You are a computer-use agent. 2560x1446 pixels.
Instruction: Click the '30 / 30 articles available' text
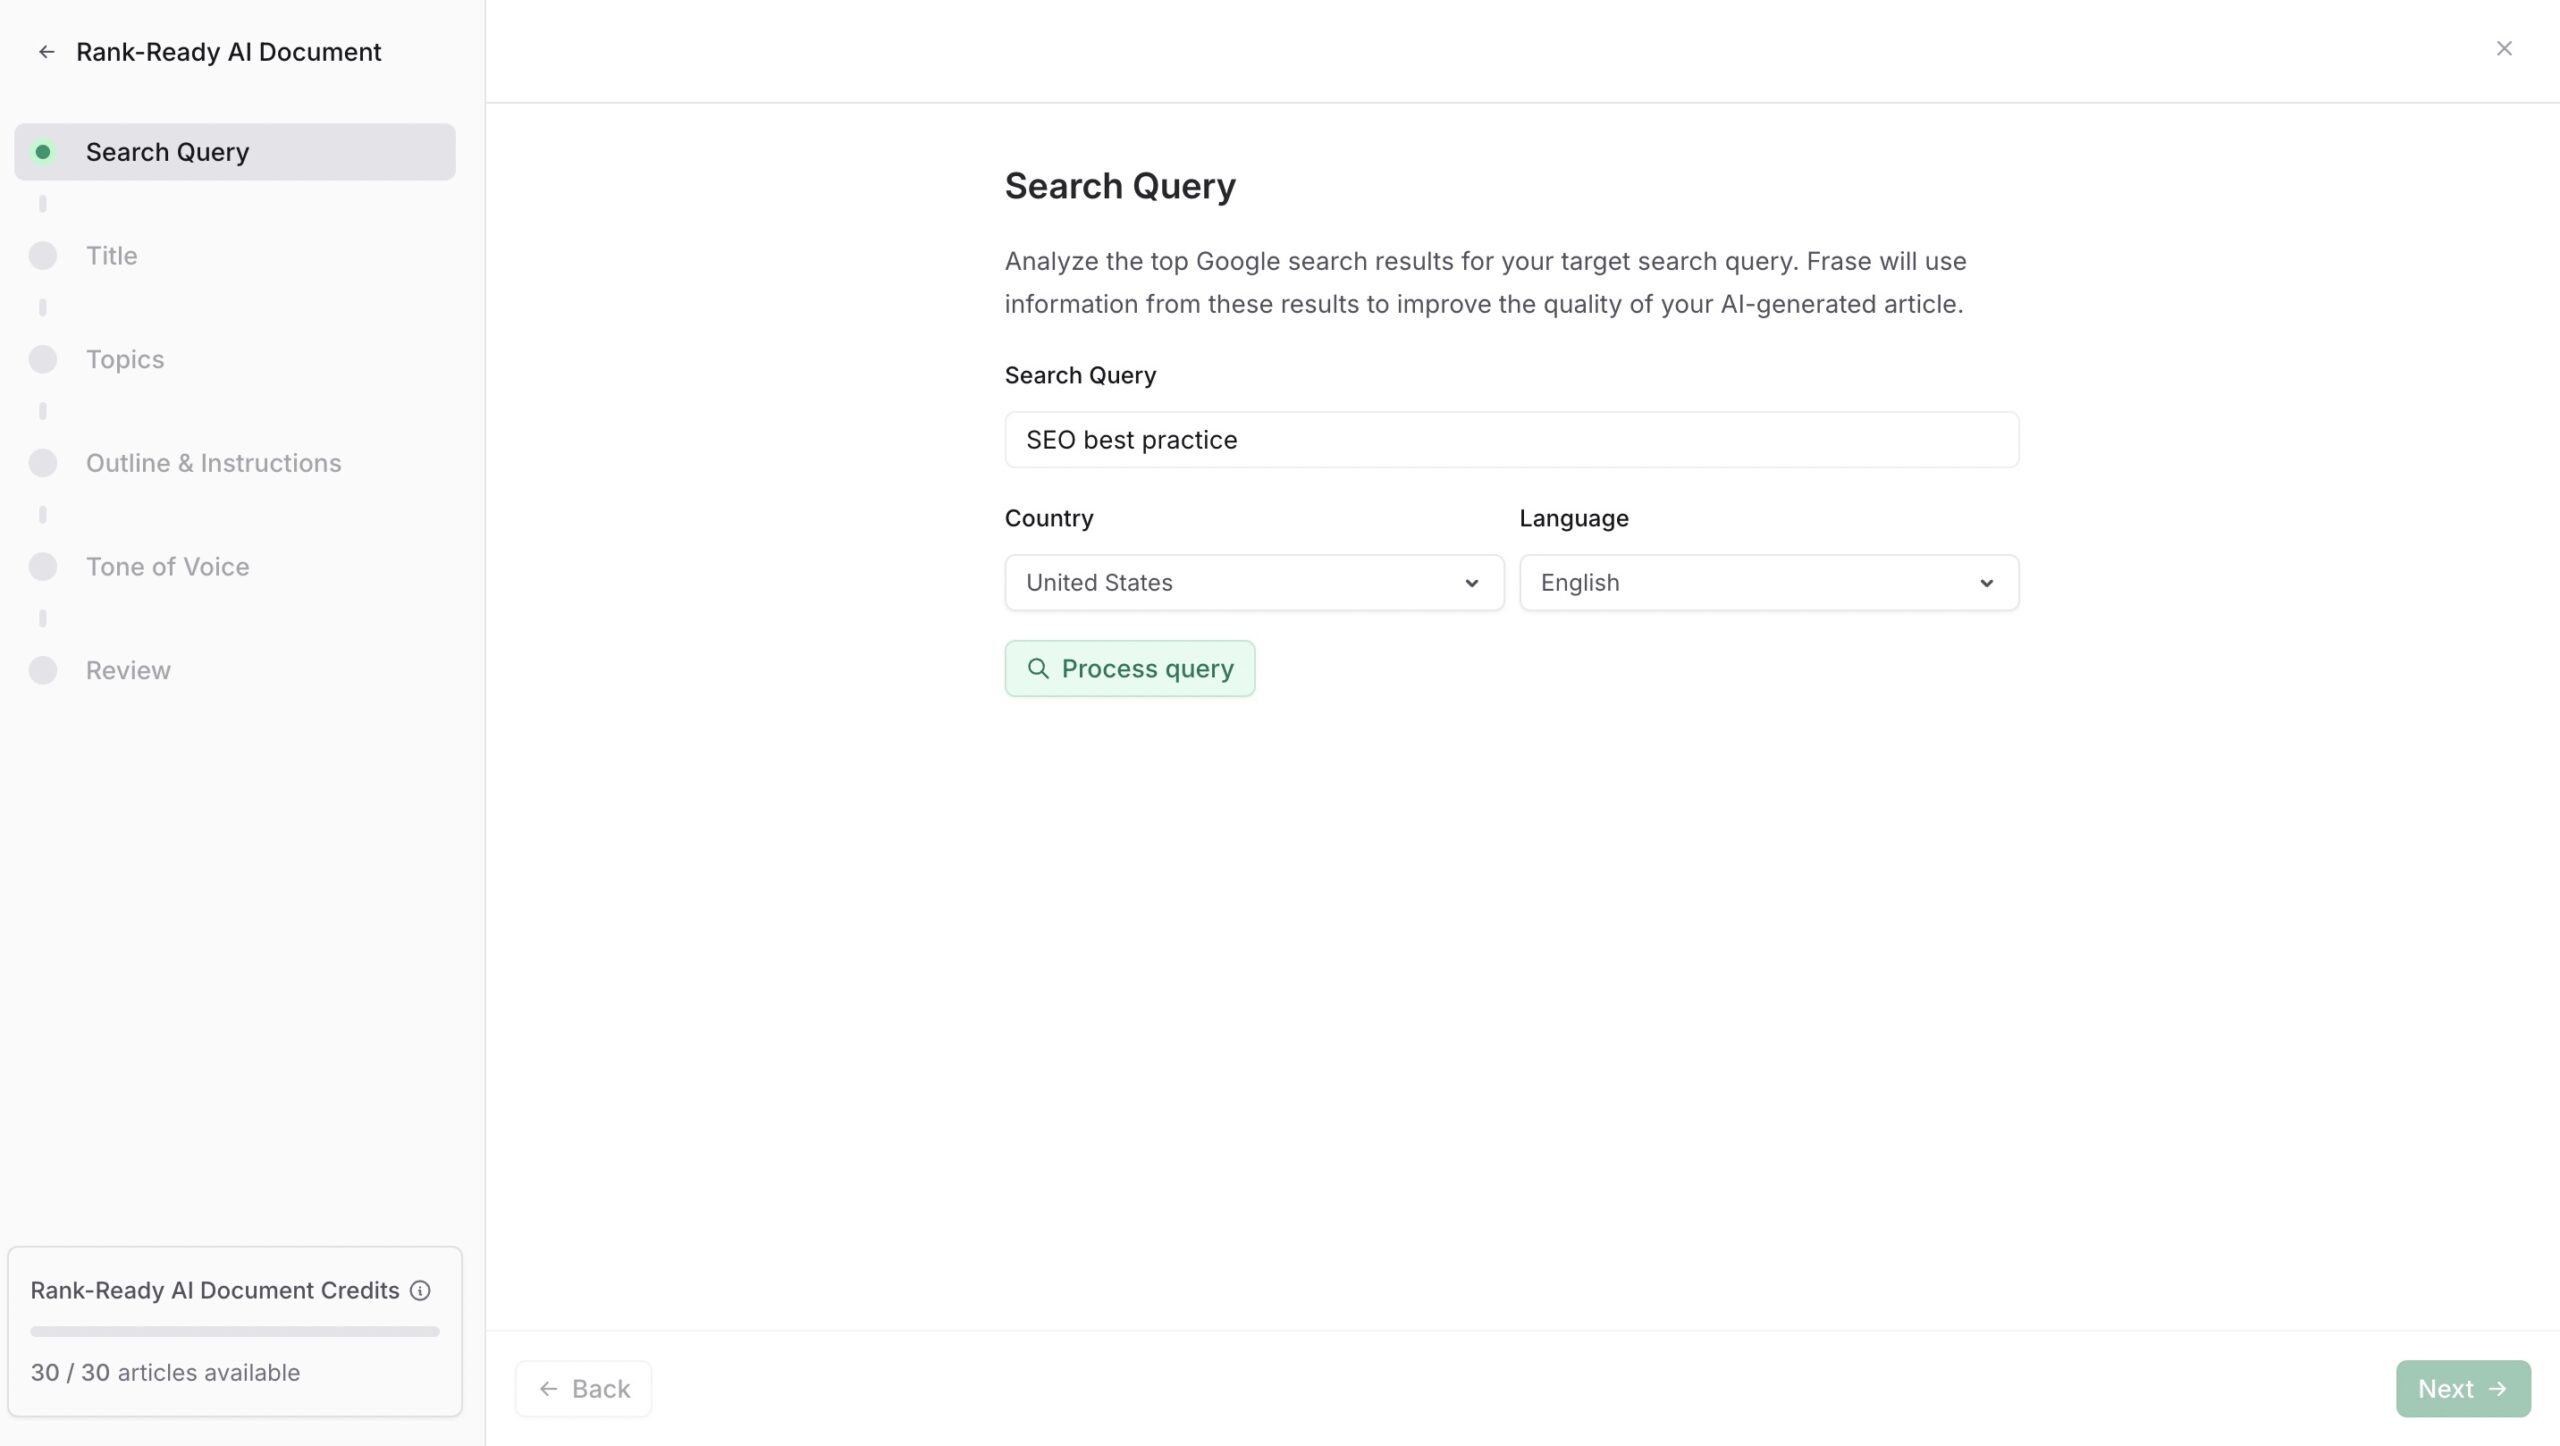click(x=165, y=1373)
